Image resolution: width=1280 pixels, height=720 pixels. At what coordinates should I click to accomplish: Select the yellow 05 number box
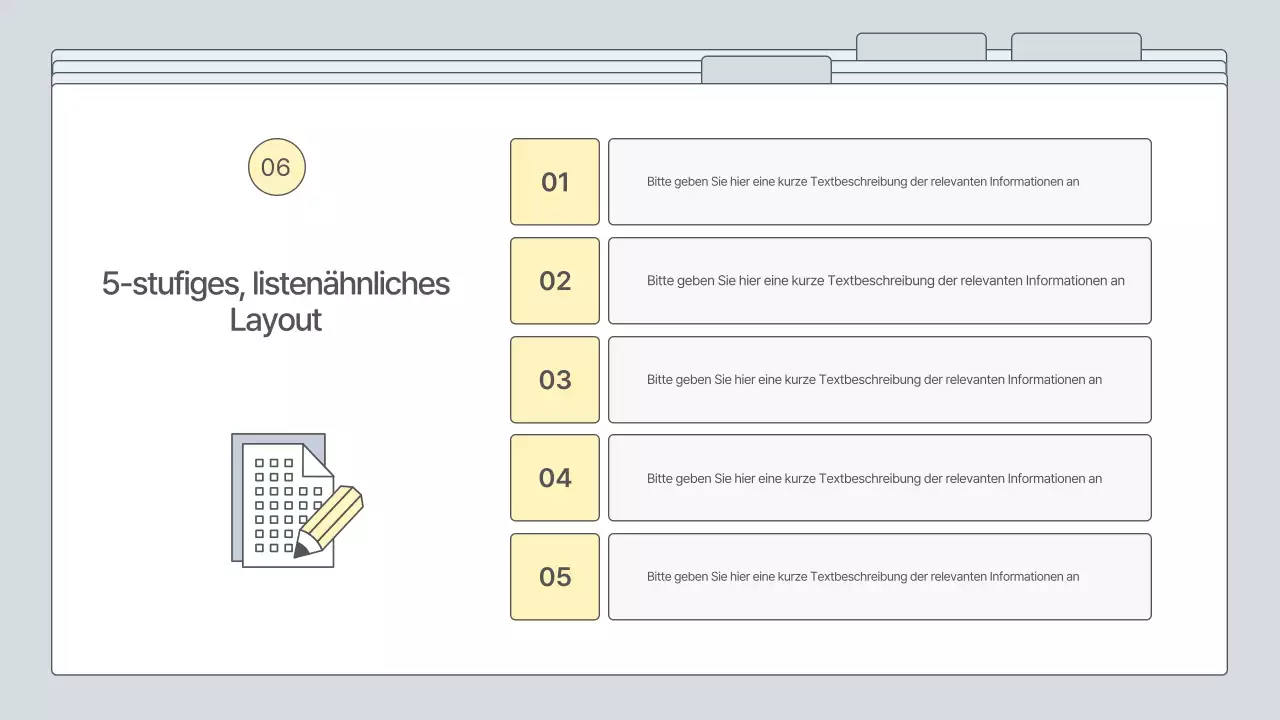555,577
